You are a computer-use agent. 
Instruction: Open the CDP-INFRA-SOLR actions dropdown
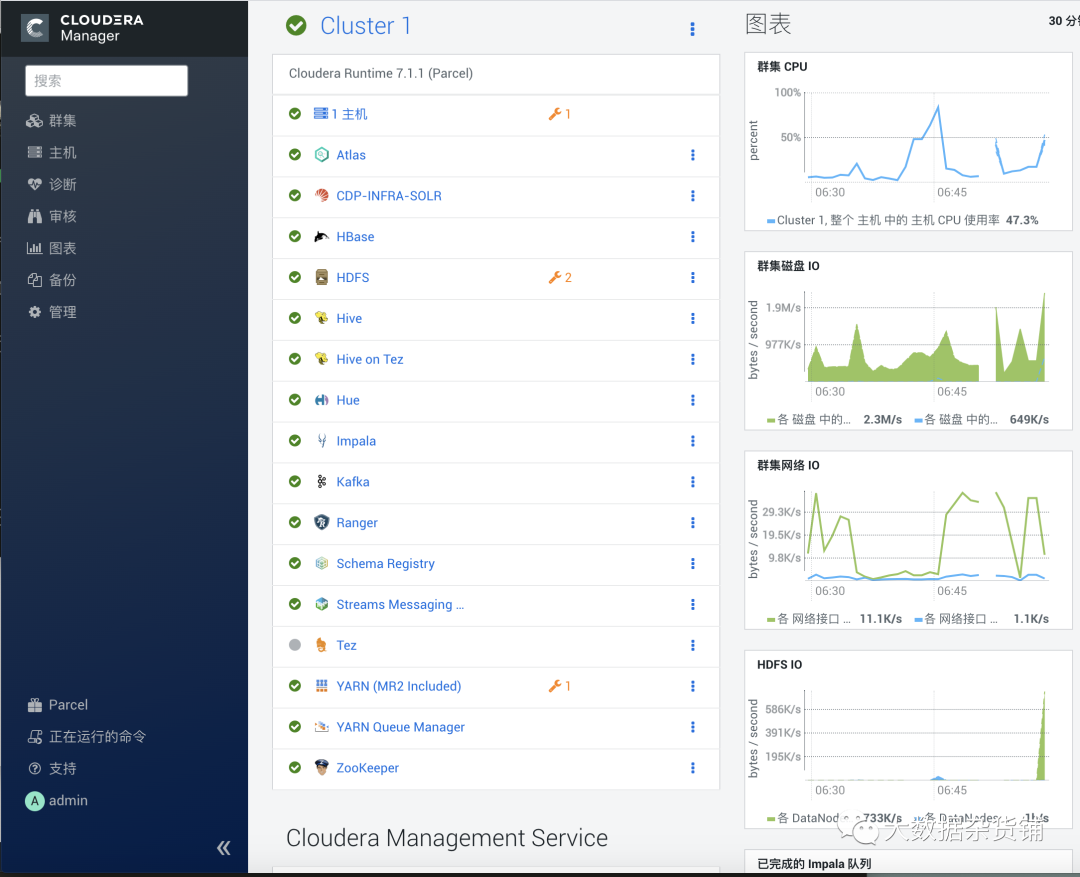coord(692,196)
